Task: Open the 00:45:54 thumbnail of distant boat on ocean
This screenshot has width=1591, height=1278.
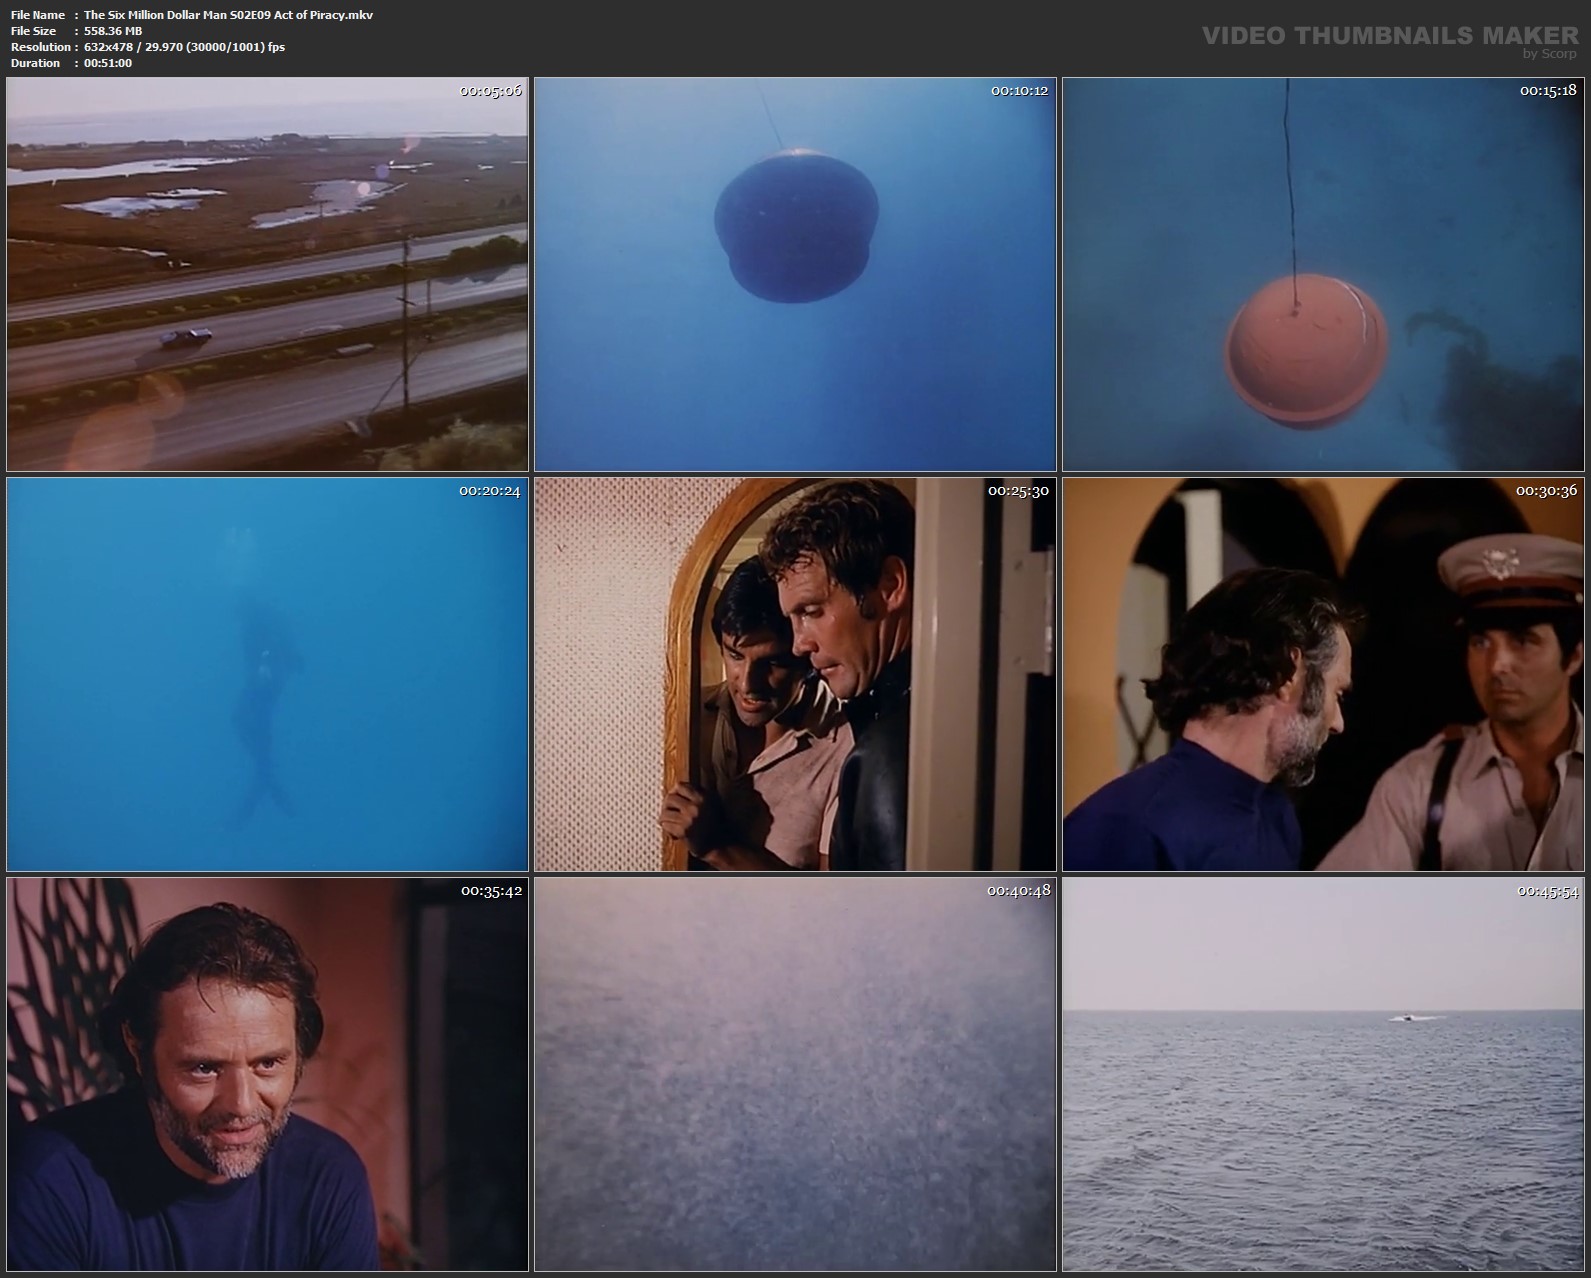Action: click(1323, 1074)
